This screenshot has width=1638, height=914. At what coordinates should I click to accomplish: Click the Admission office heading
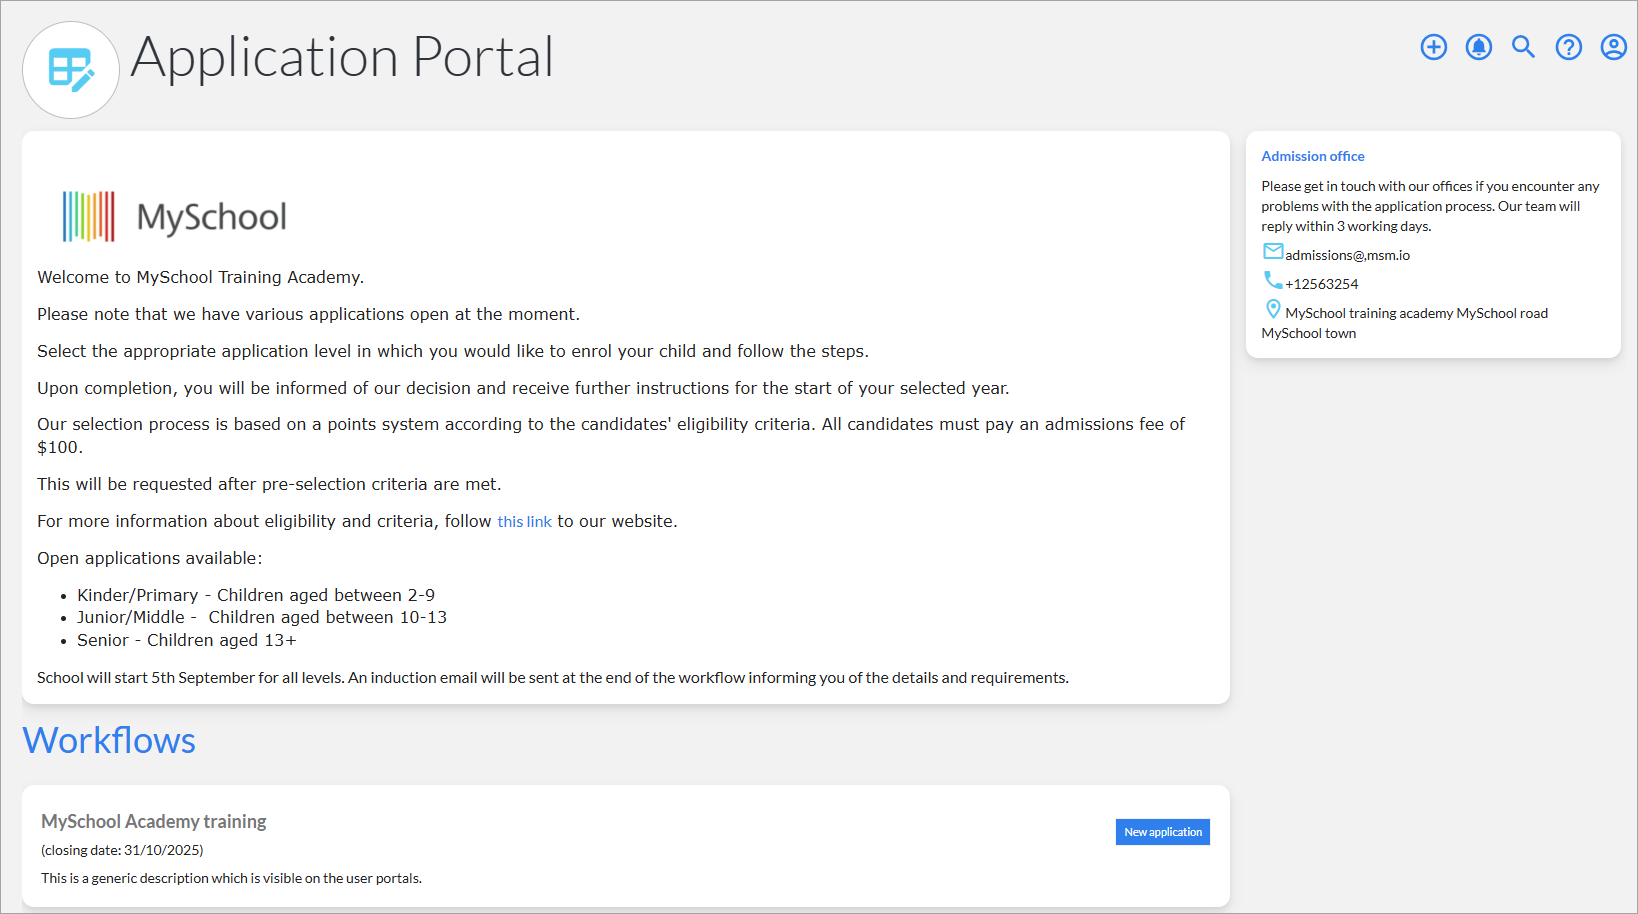click(1312, 156)
